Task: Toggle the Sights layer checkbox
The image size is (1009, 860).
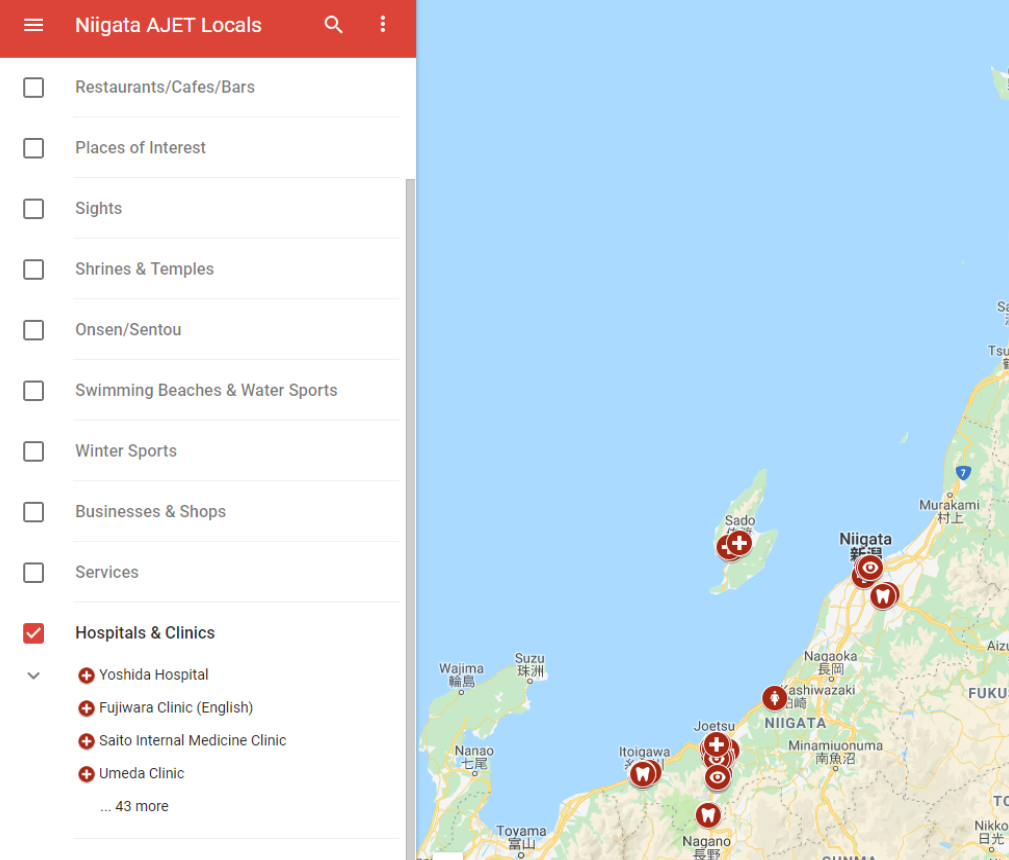Action: (33, 209)
